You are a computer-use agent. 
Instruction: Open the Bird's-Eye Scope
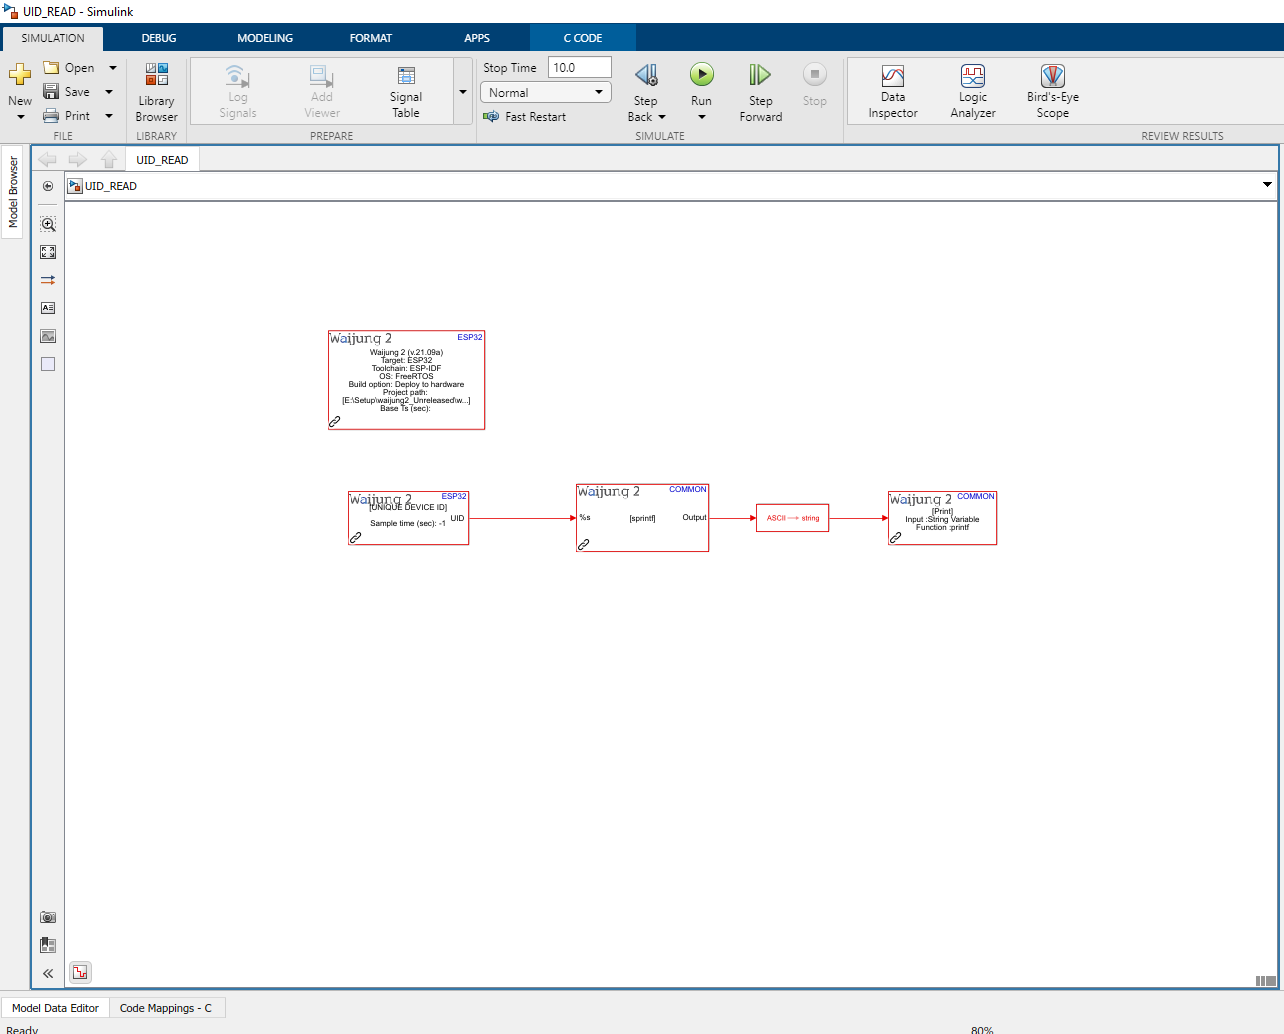[x=1053, y=91]
